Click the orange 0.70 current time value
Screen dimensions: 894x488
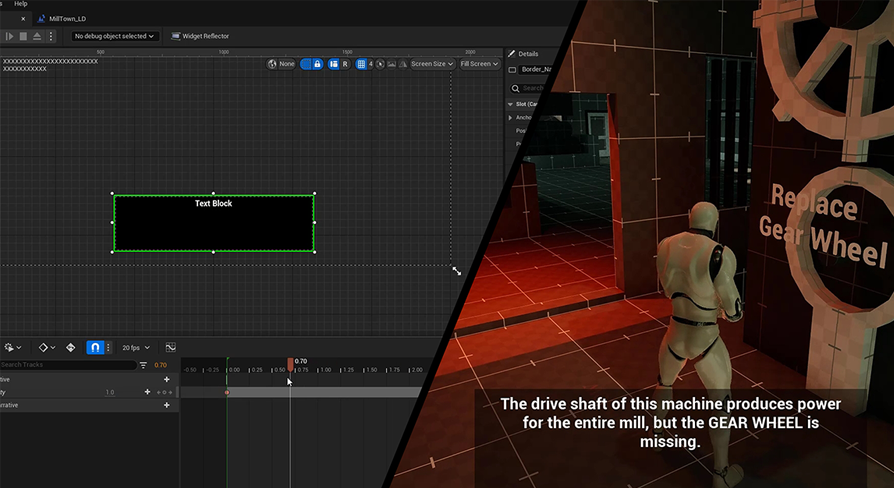(160, 365)
